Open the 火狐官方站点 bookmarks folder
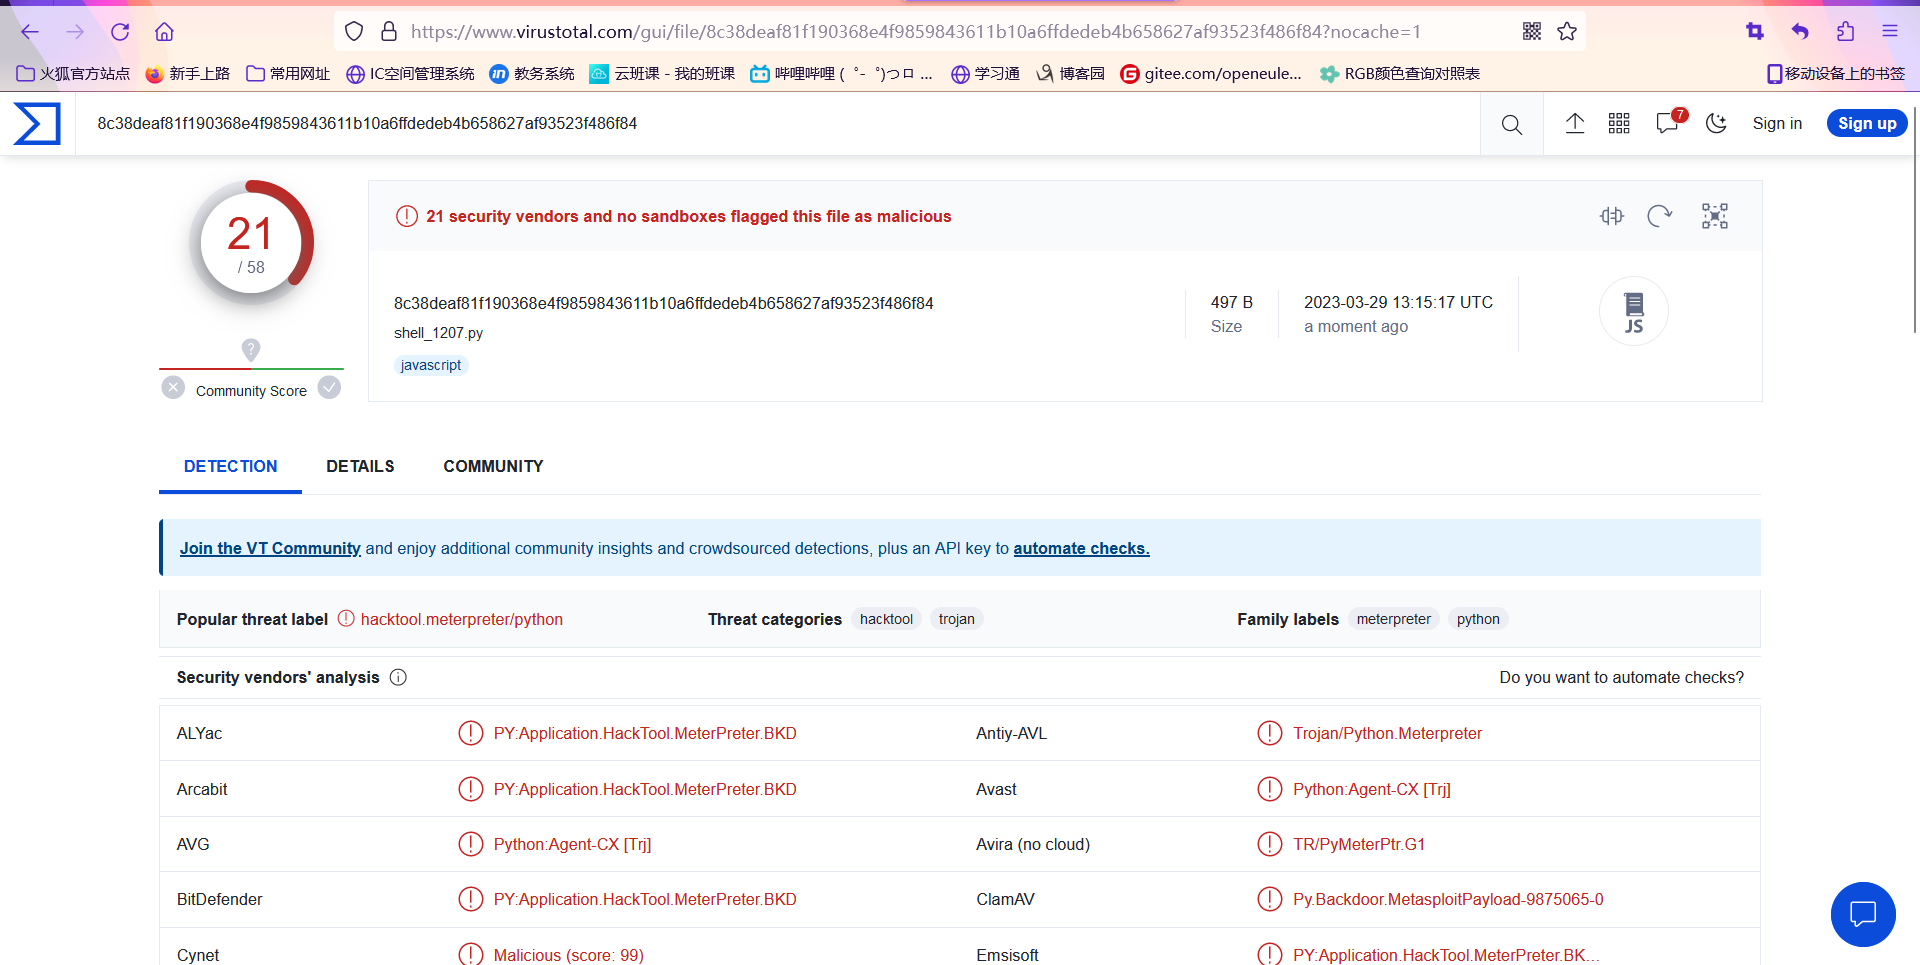The height and width of the screenshot is (965, 1920). (74, 73)
